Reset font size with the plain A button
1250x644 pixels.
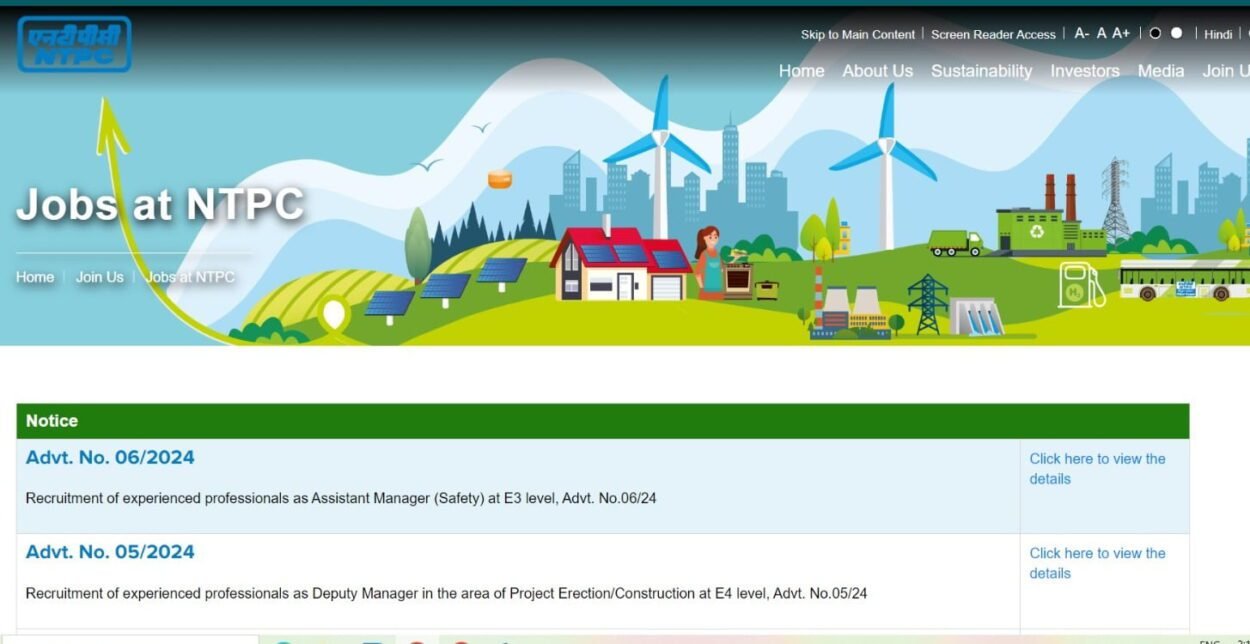click(x=1101, y=33)
